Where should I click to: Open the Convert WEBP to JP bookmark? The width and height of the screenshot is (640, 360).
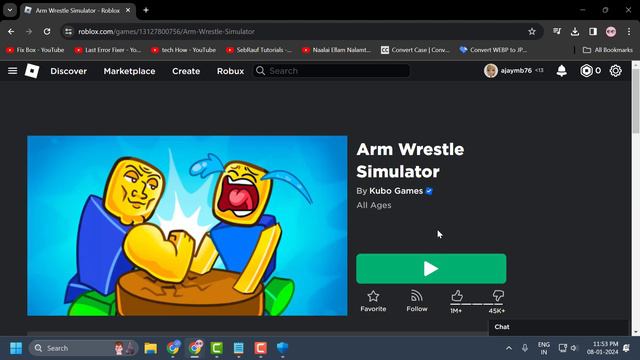tap(493, 50)
